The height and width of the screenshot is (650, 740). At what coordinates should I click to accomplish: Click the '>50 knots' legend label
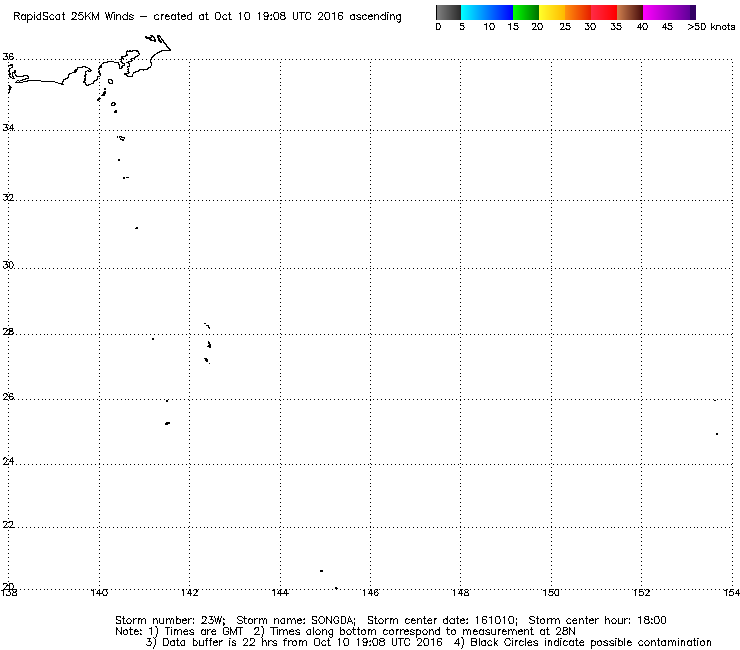[711, 27]
